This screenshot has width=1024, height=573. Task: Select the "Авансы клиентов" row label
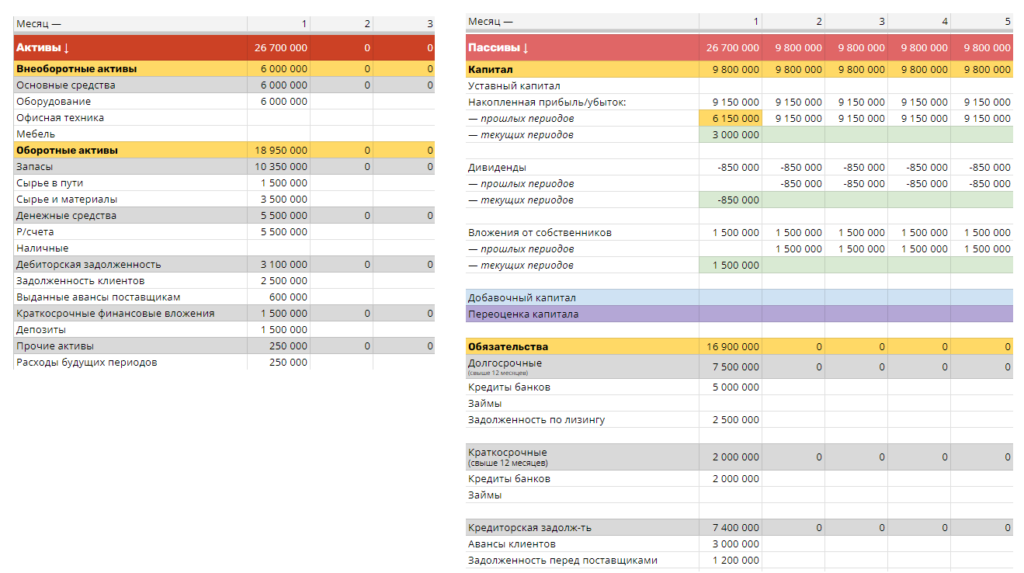click(511, 544)
